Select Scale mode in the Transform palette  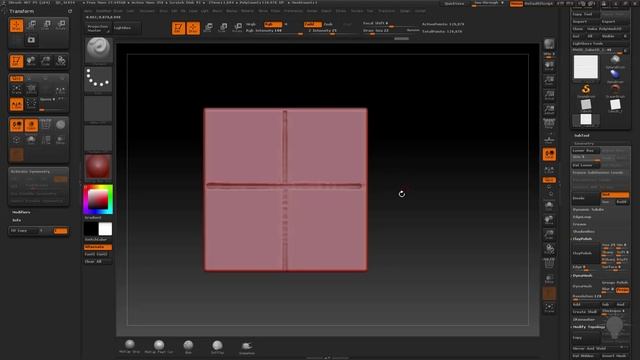coord(47,25)
